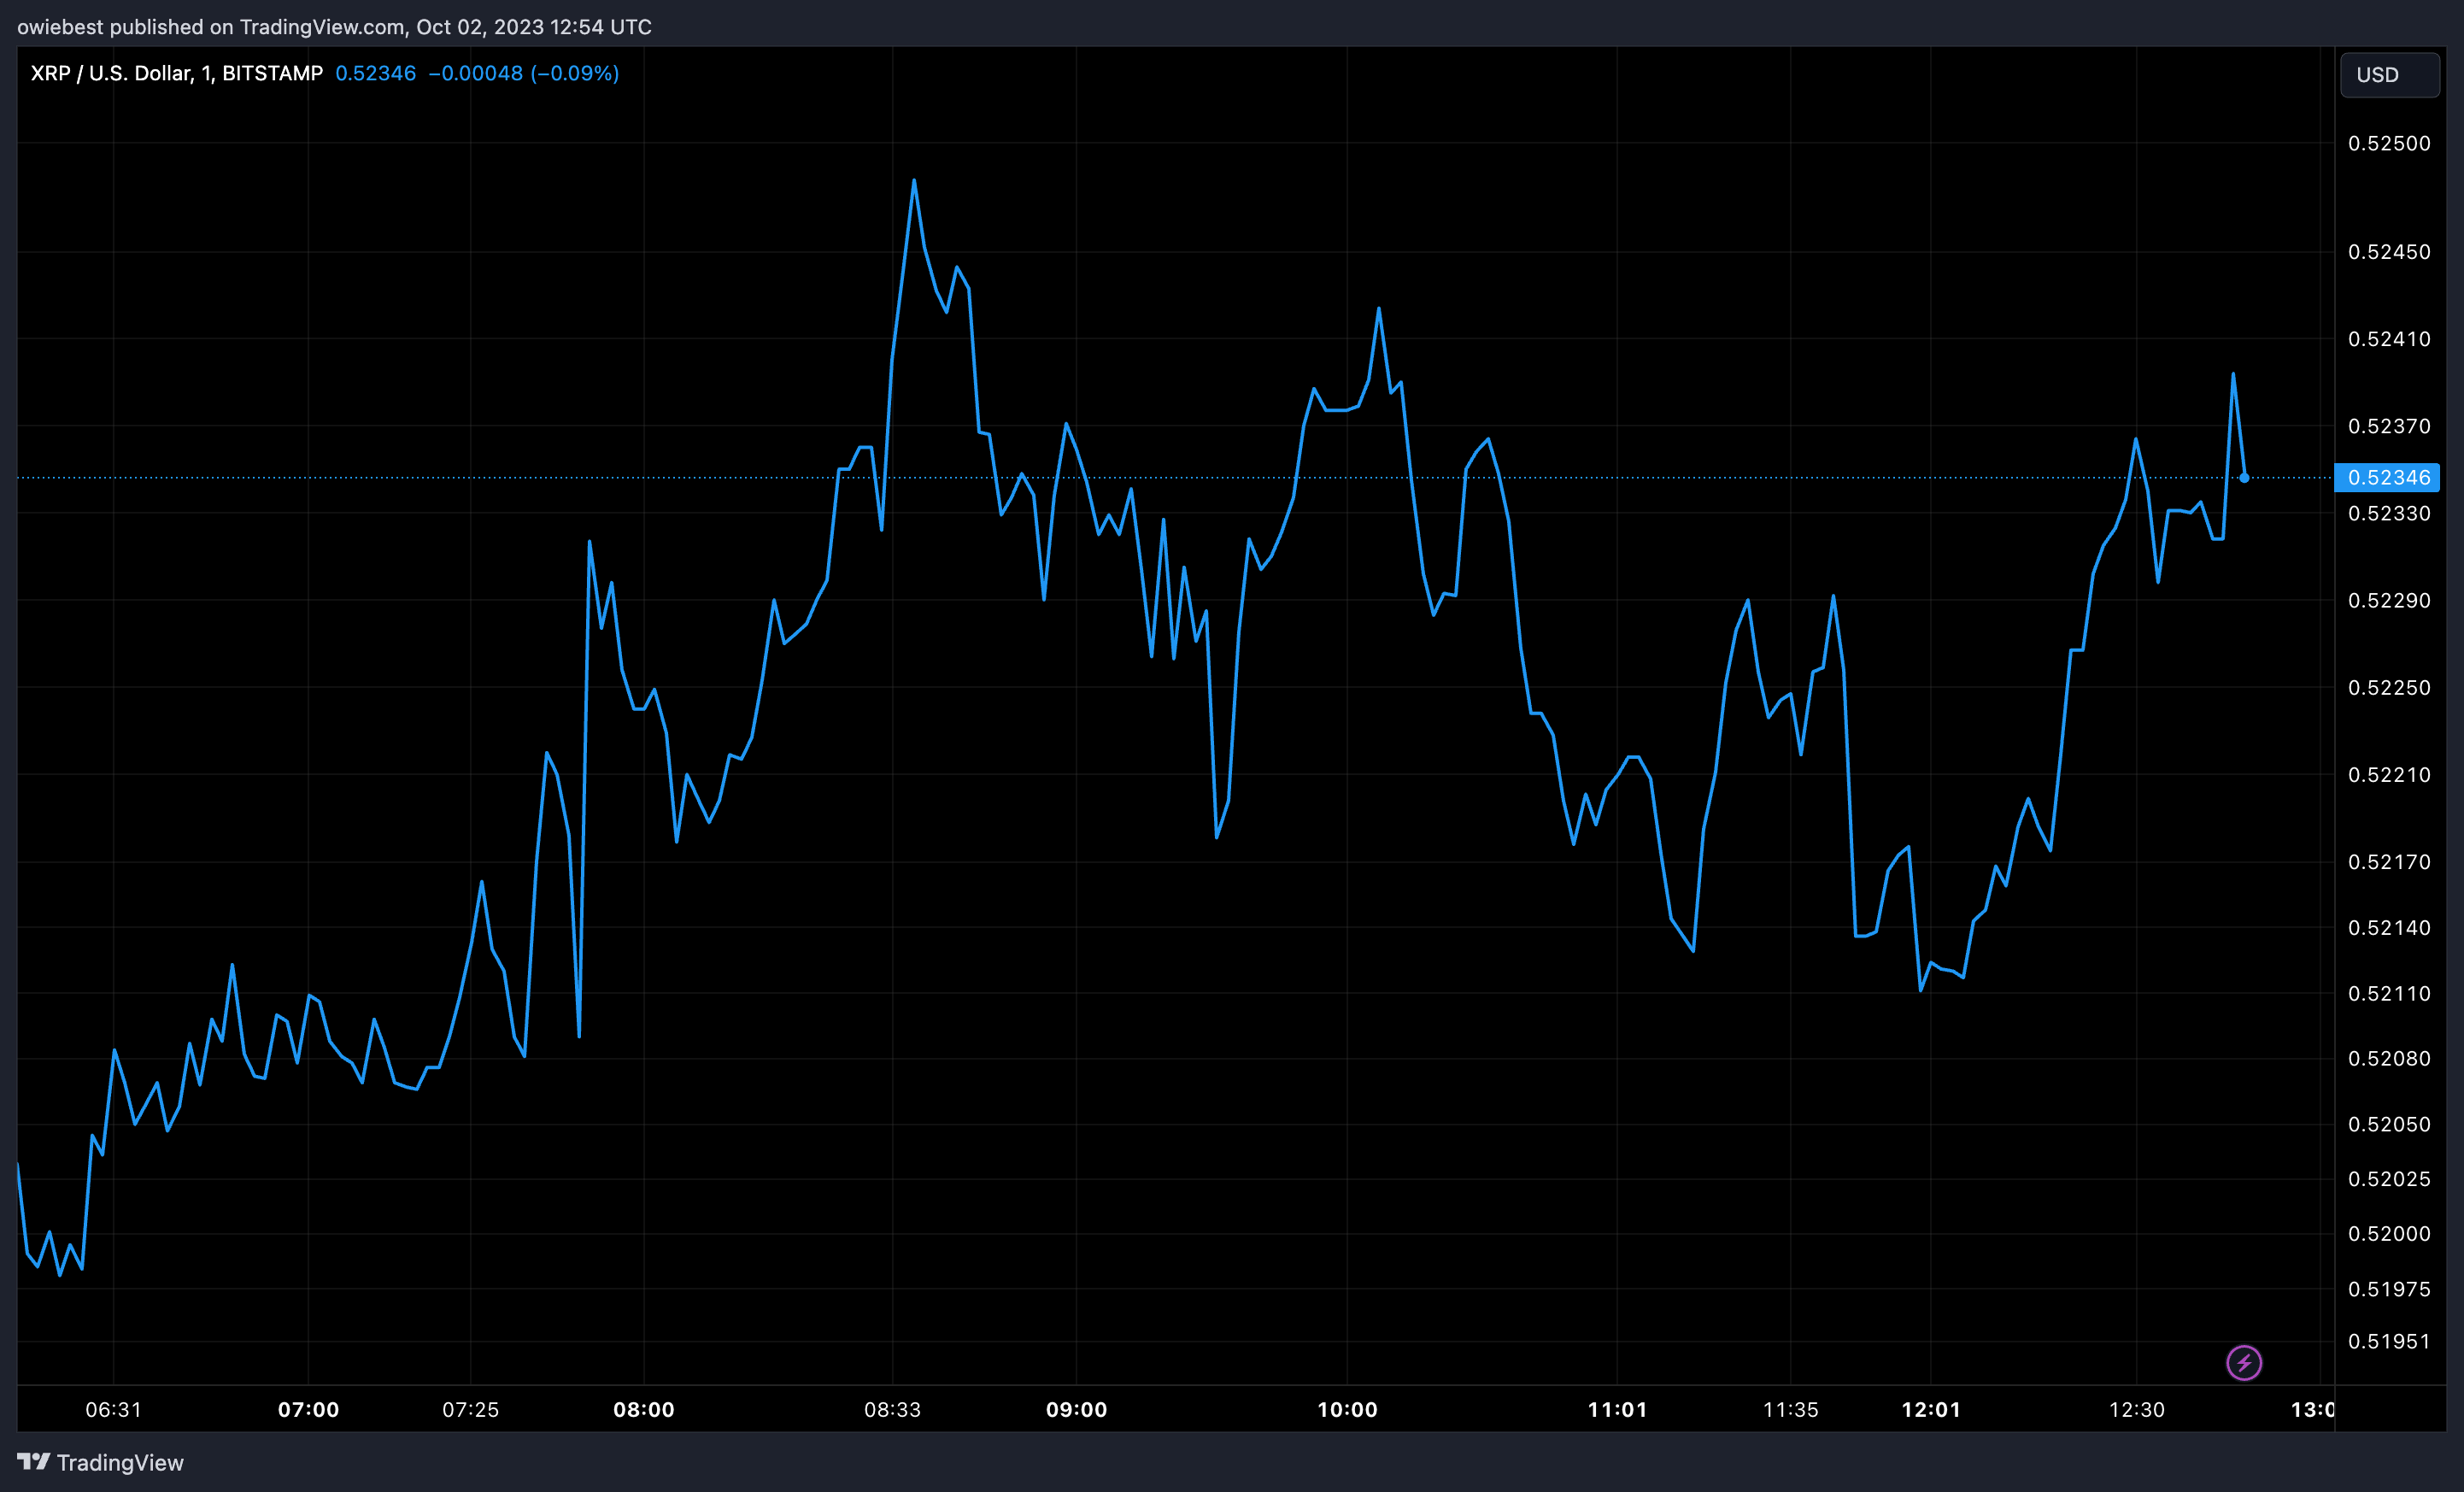The width and height of the screenshot is (2464, 1492).
Task: Click the 11:35 time axis label
Action: (x=1790, y=1409)
